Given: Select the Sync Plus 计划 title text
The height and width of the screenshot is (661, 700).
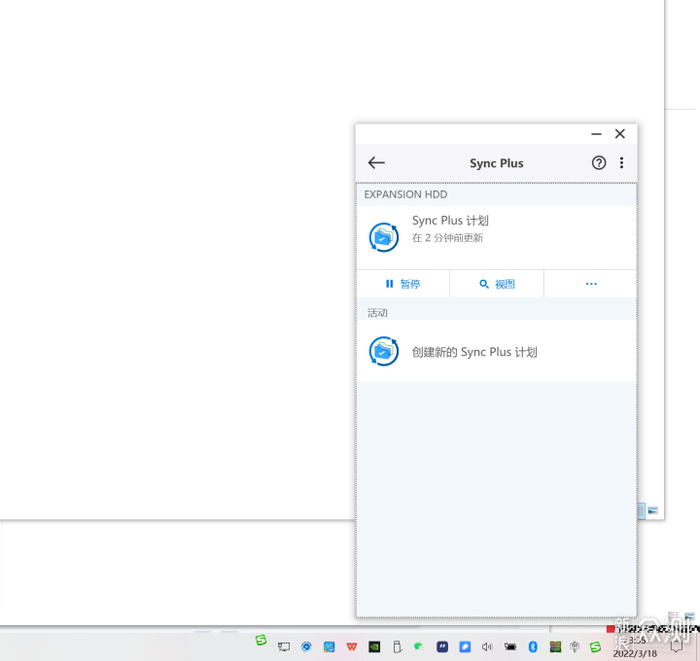Looking at the screenshot, I should tap(450, 220).
